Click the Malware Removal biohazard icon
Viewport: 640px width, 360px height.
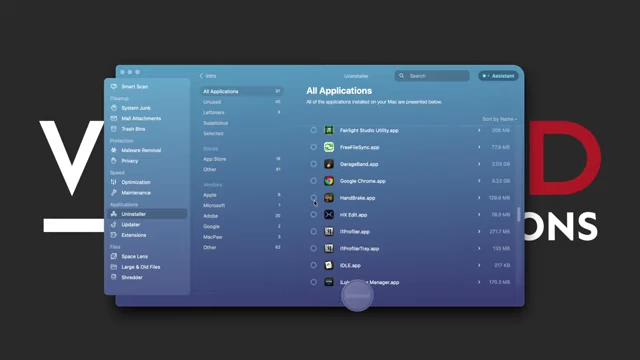tap(114, 150)
